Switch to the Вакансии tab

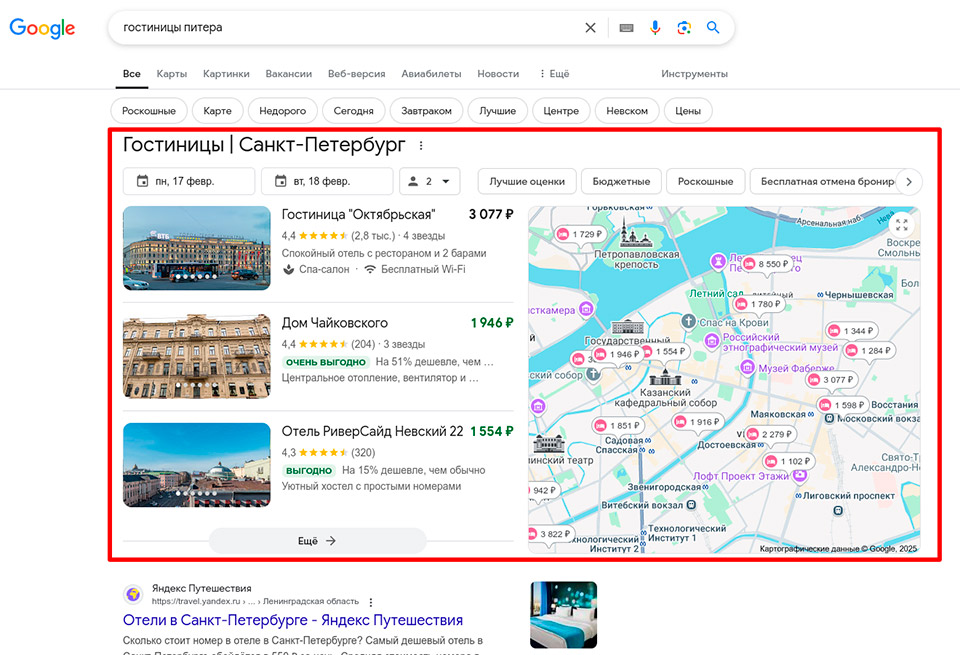coord(288,73)
